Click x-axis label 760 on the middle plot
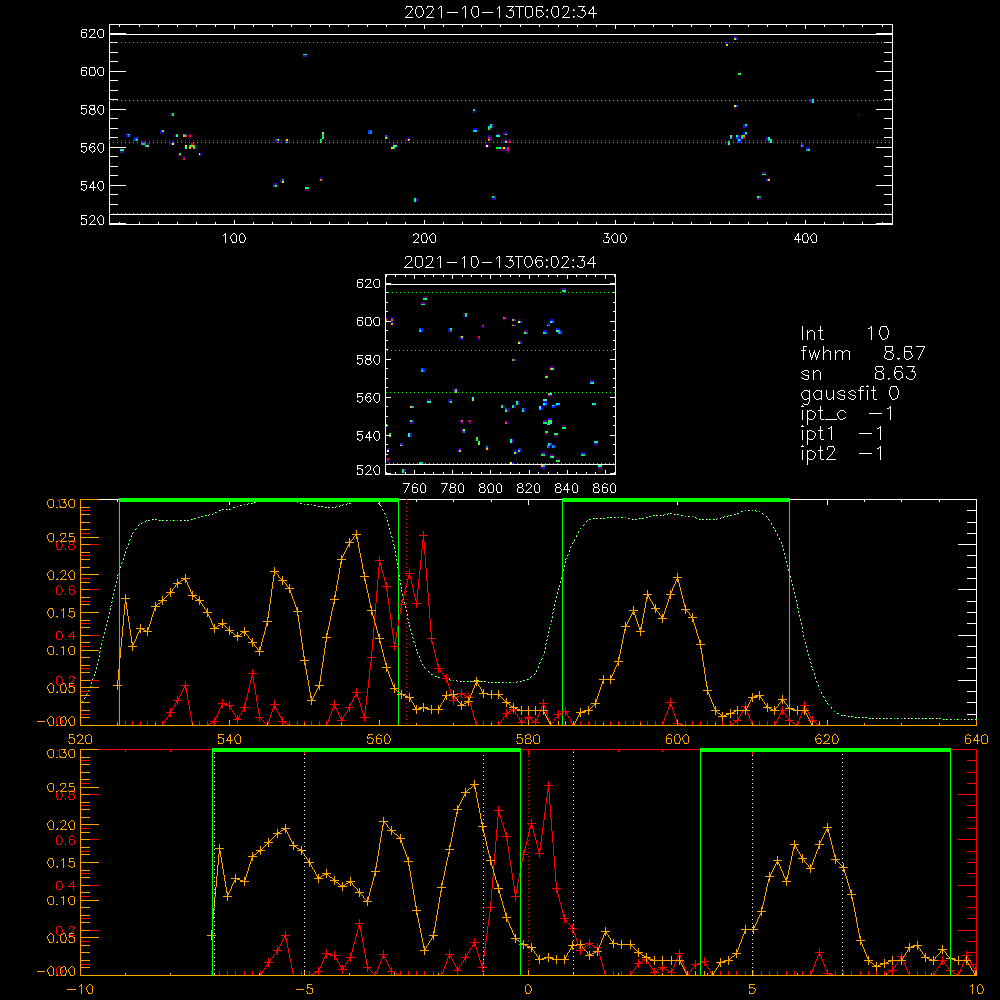The height and width of the screenshot is (1000, 1000). tap(415, 489)
